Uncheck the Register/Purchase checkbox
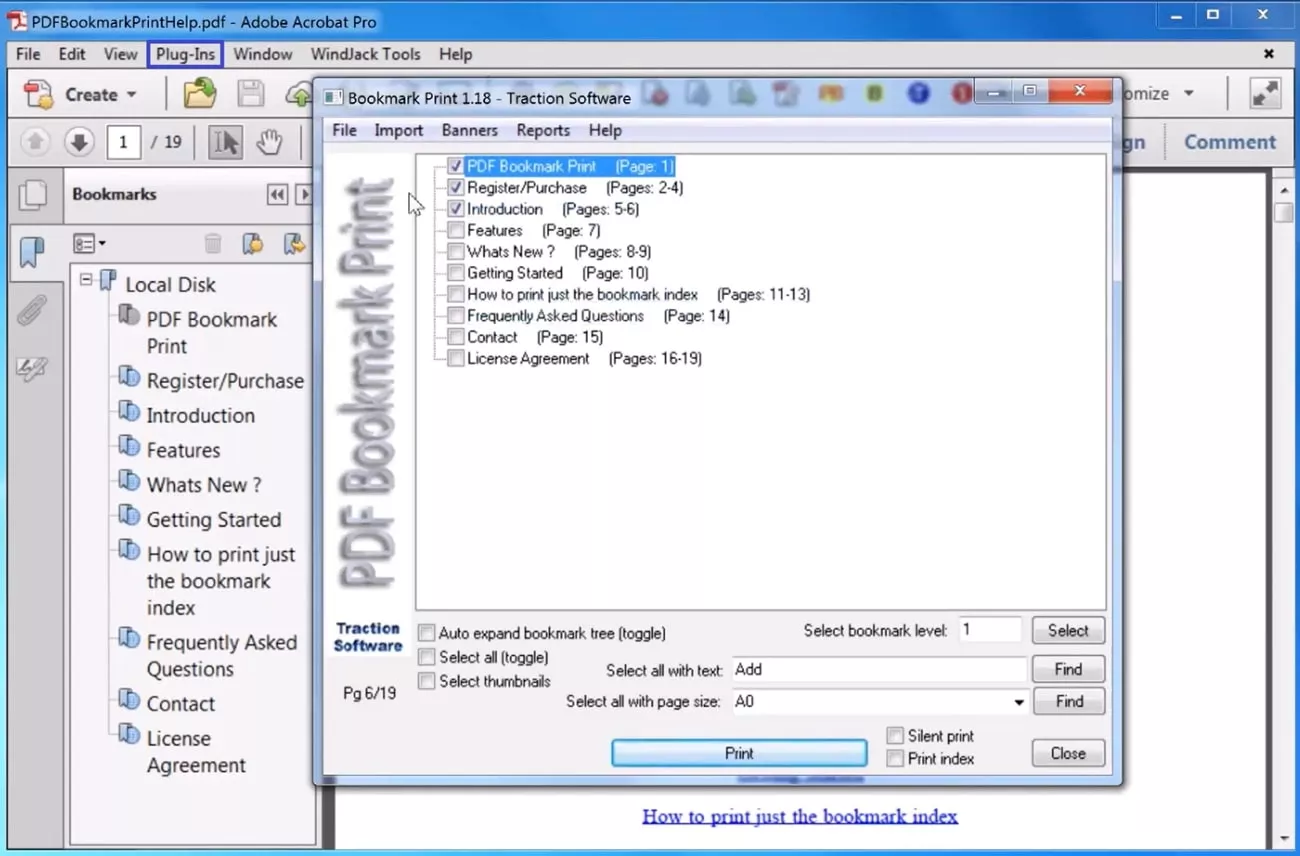This screenshot has width=1300, height=856. [456, 188]
